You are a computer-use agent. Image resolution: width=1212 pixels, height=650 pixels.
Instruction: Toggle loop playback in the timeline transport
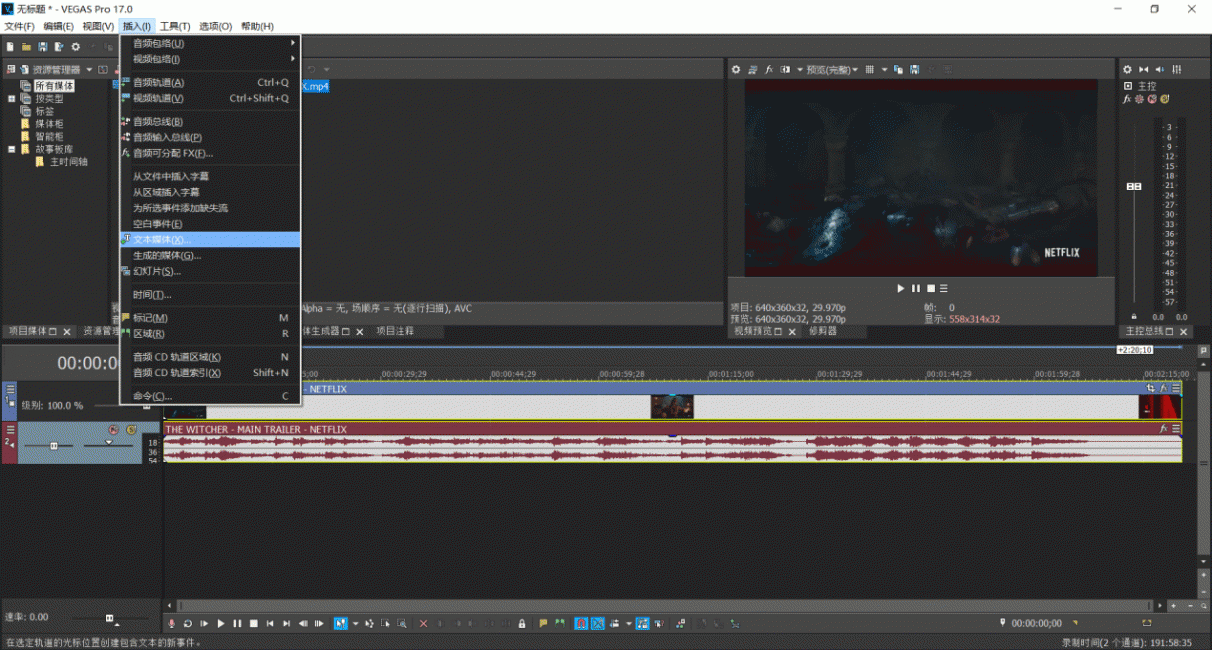187,623
